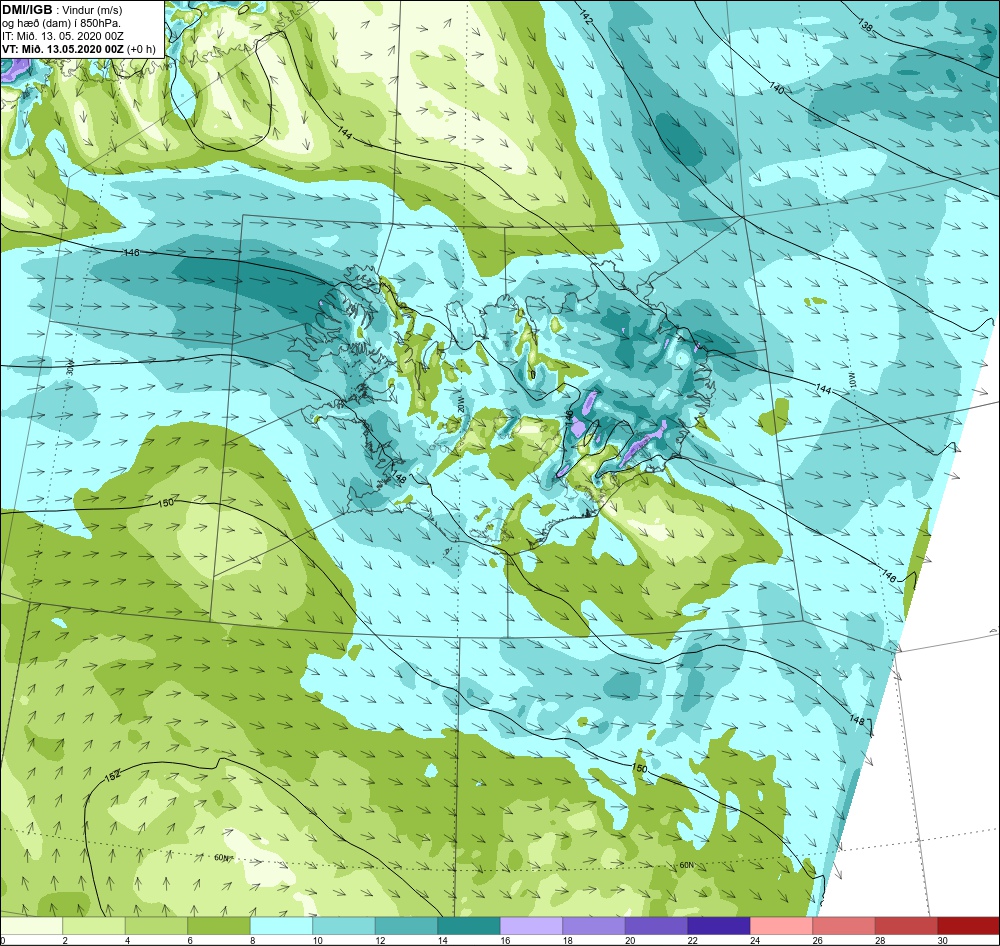Click the 30W longitude label
This screenshot has height=946, width=1000.
(70, 368)
